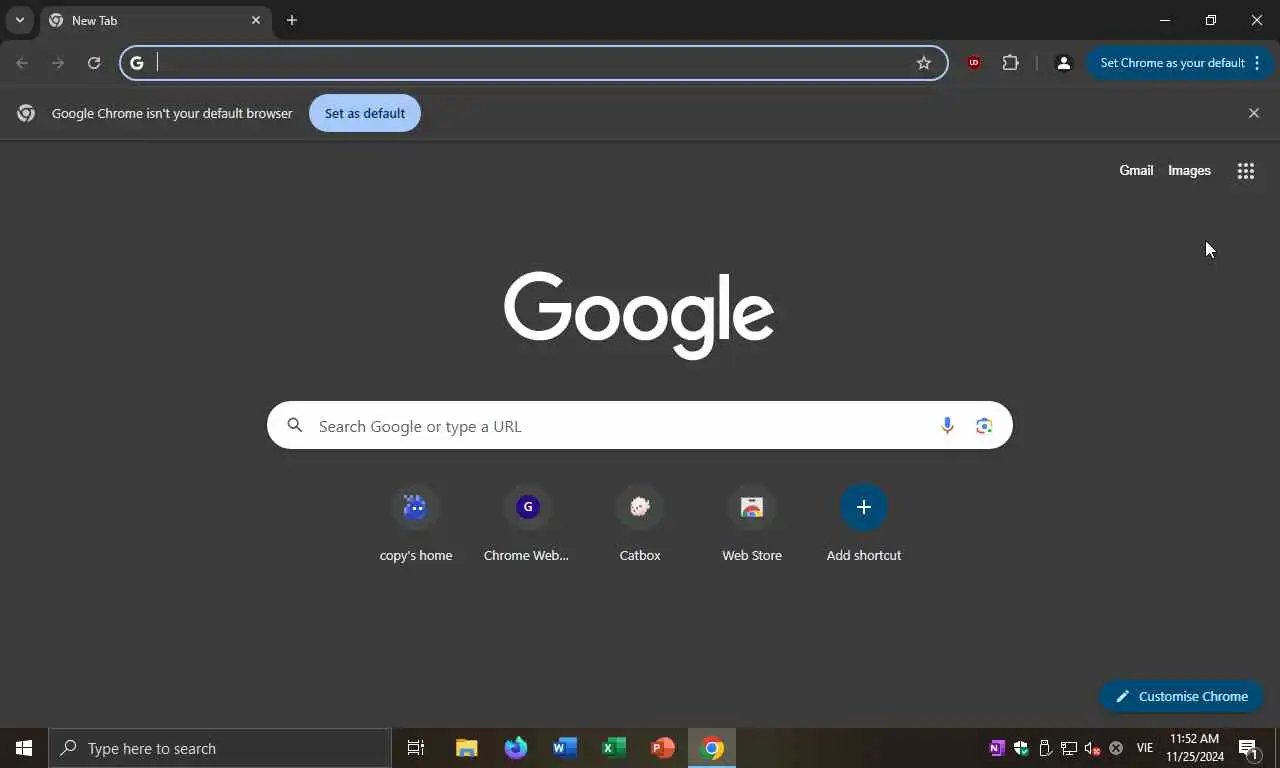Click the taskbar Type here to search box
The height and width of the screenshot is (768, 1280).
pyautogui.click(x=220, y=748)
